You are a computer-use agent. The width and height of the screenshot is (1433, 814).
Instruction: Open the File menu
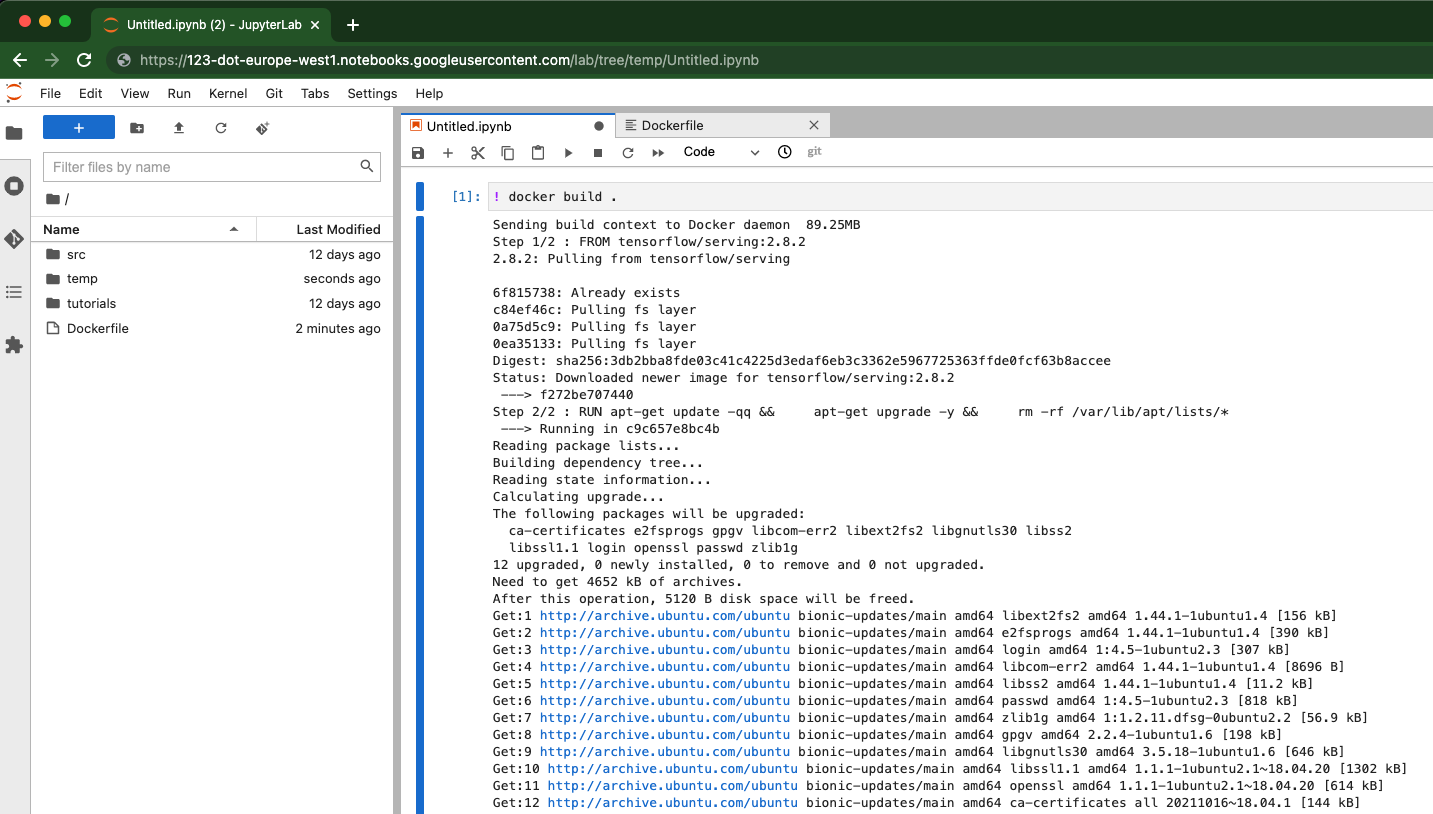tap(50, 93)
